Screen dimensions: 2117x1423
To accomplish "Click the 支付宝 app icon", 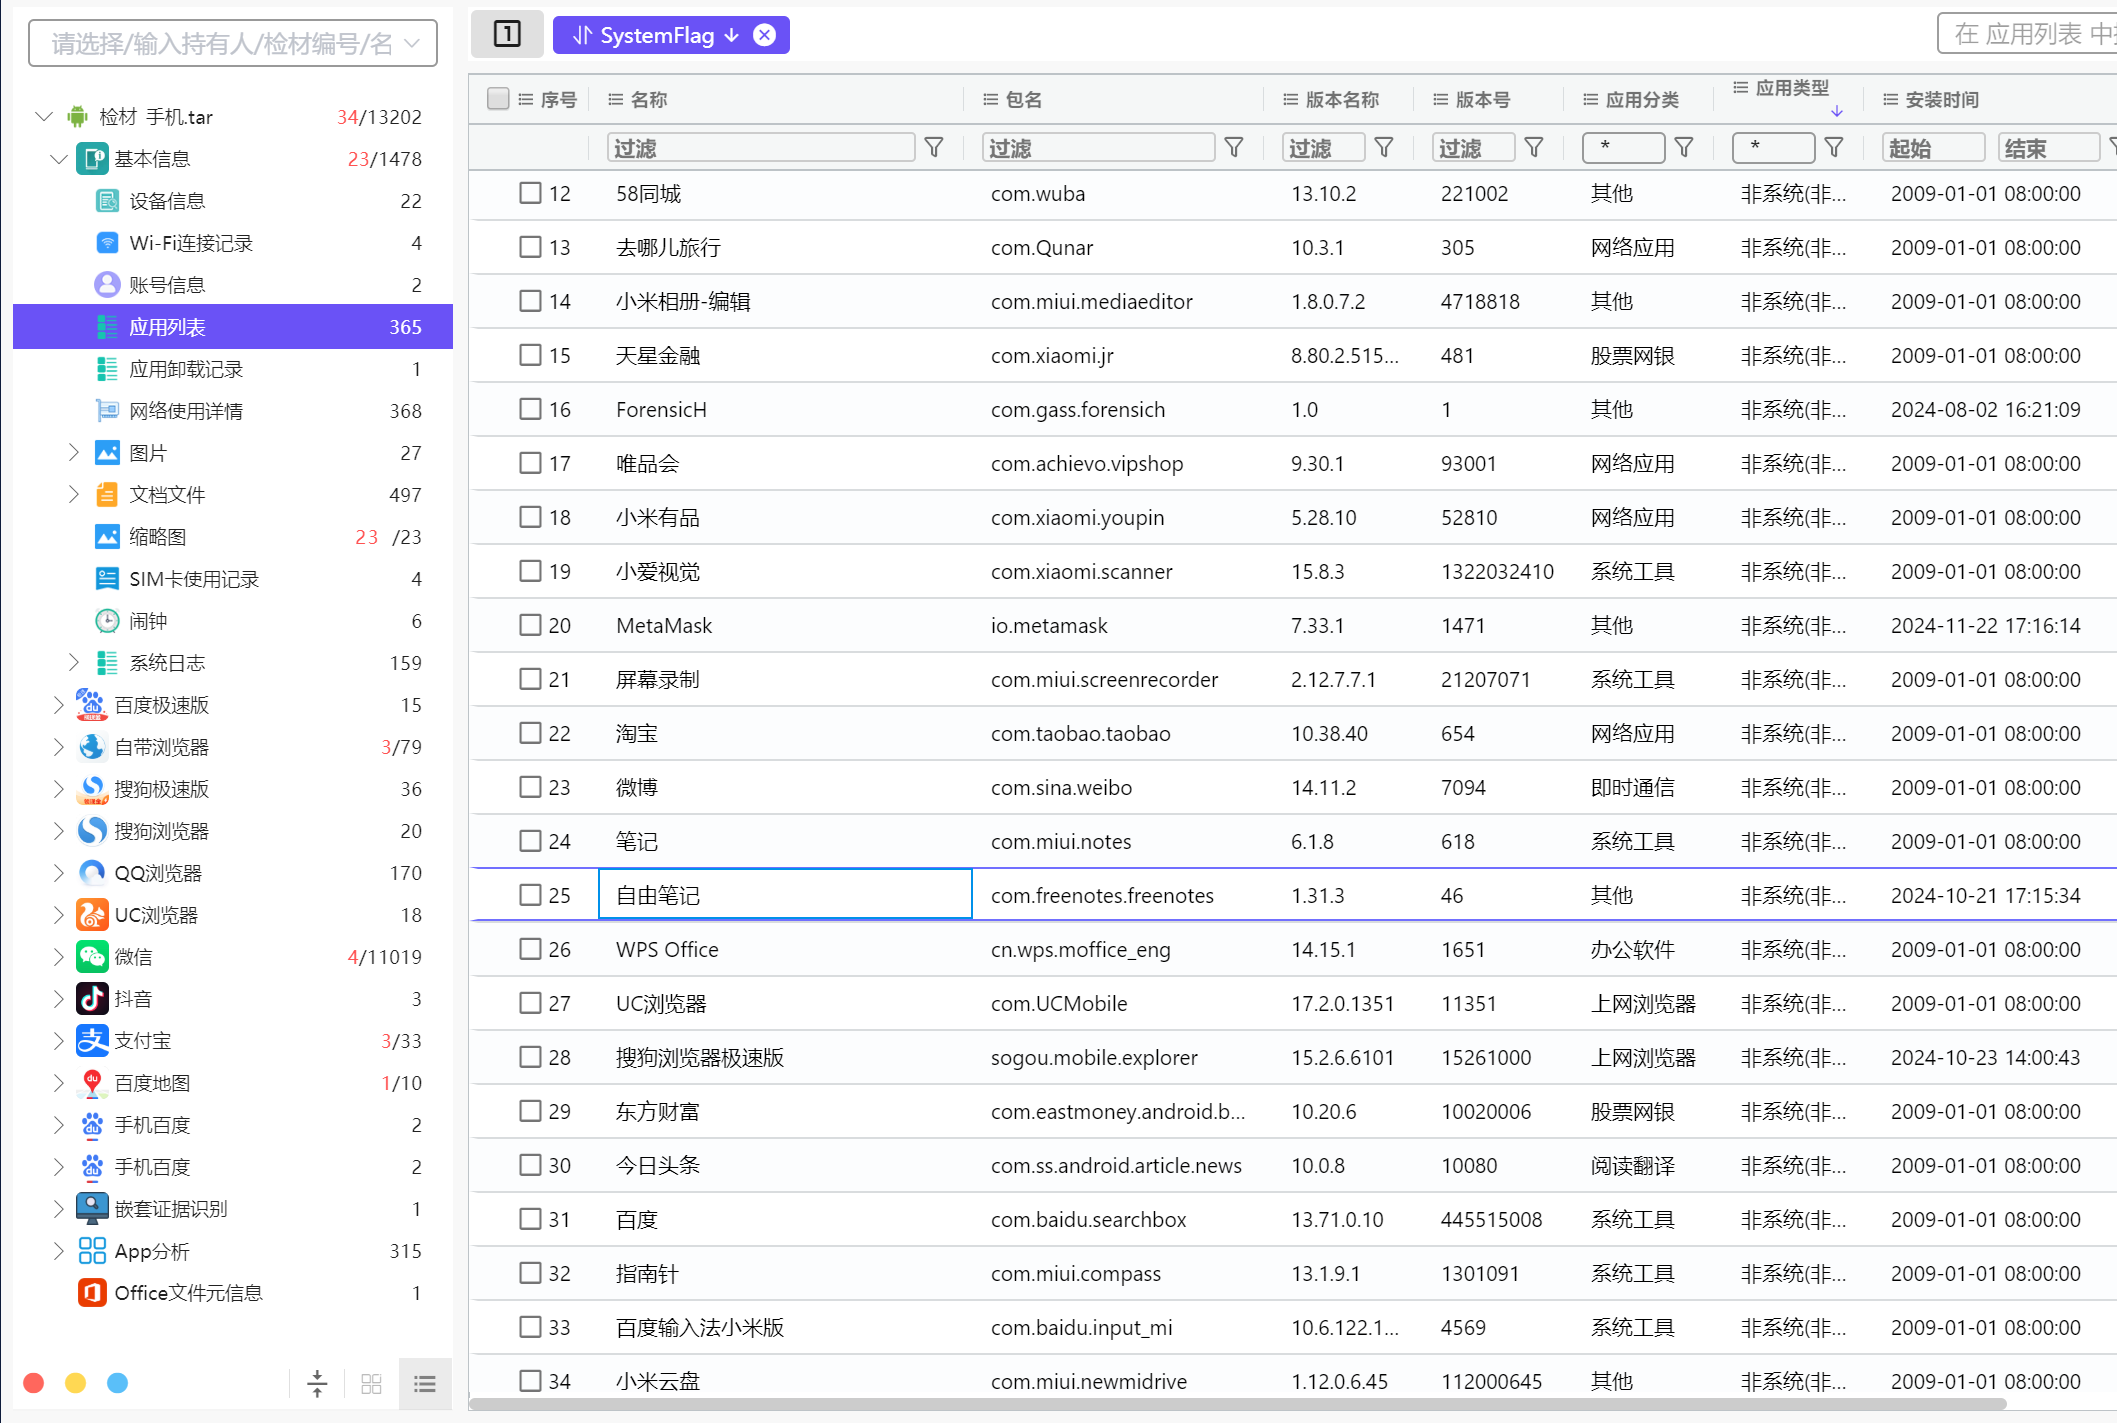I will tap(92, 1041).
